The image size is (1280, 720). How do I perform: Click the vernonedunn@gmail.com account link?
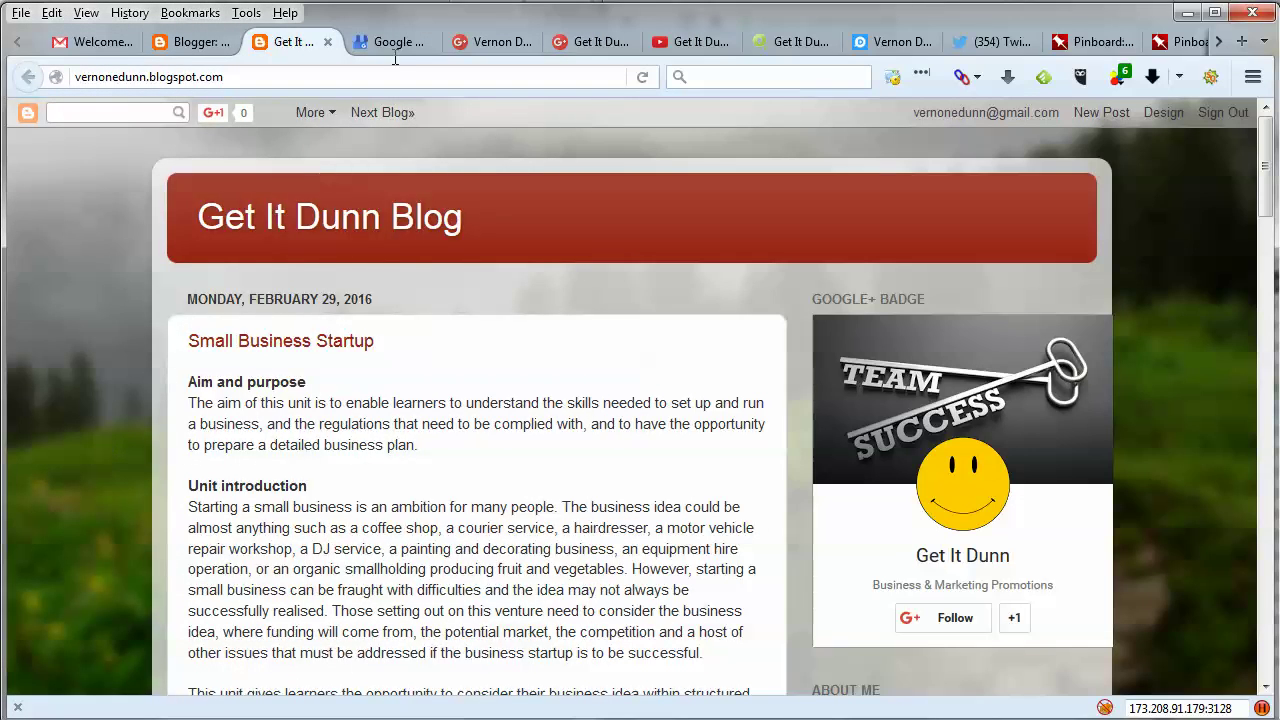pyautogui.click(x=985, y=113)
